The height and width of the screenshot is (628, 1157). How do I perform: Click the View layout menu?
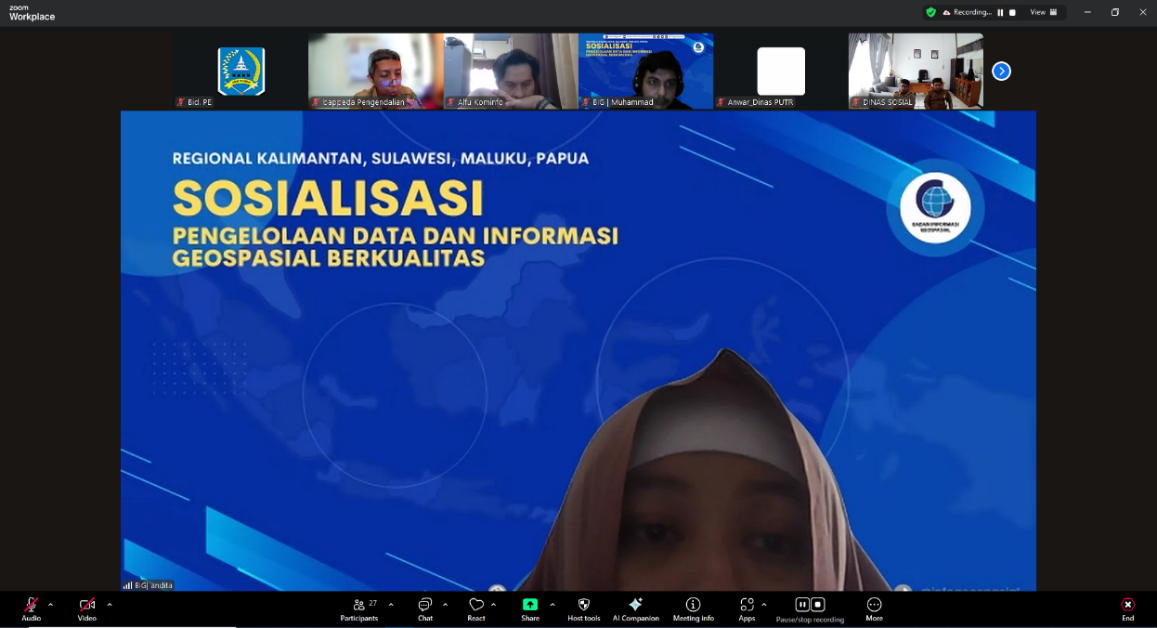[1043, 12]
